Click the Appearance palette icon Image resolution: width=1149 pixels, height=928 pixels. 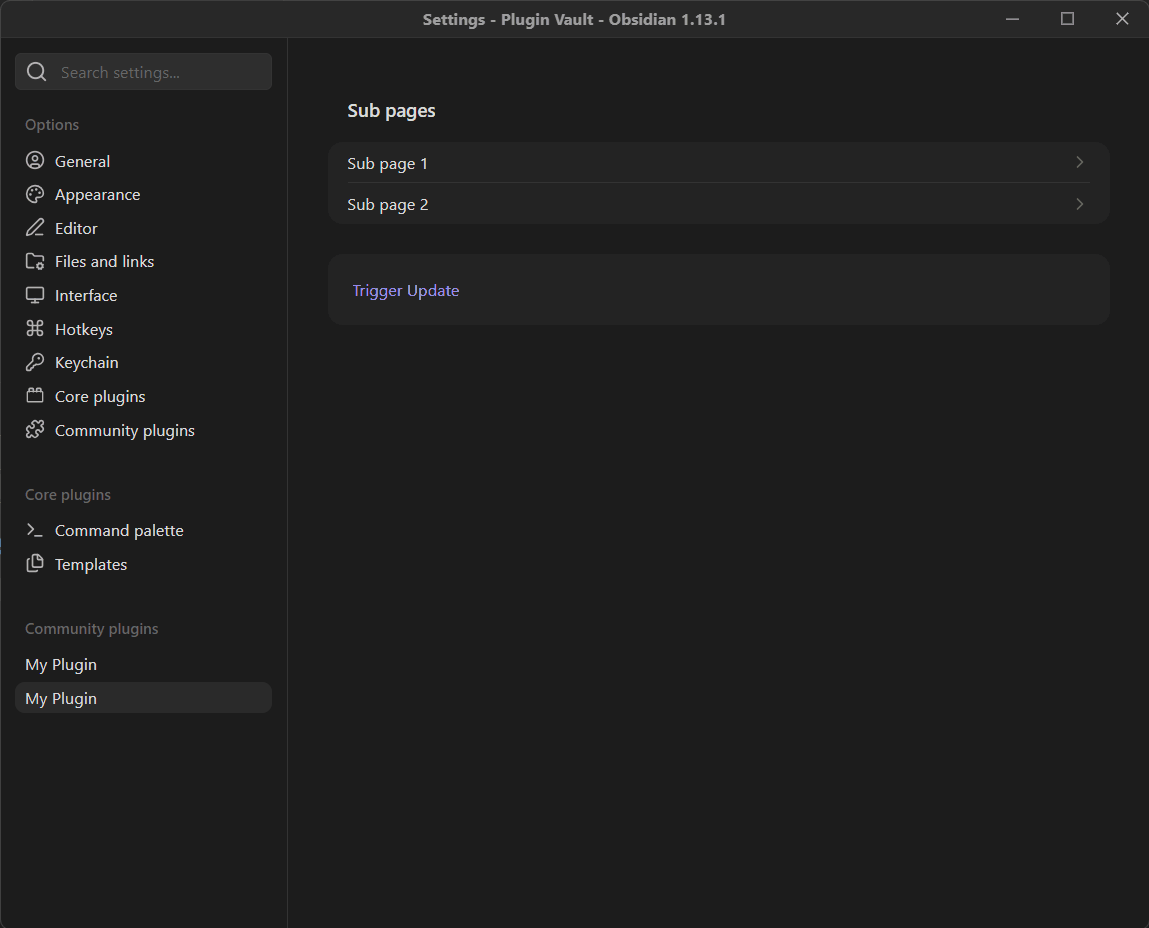(34, 194)
